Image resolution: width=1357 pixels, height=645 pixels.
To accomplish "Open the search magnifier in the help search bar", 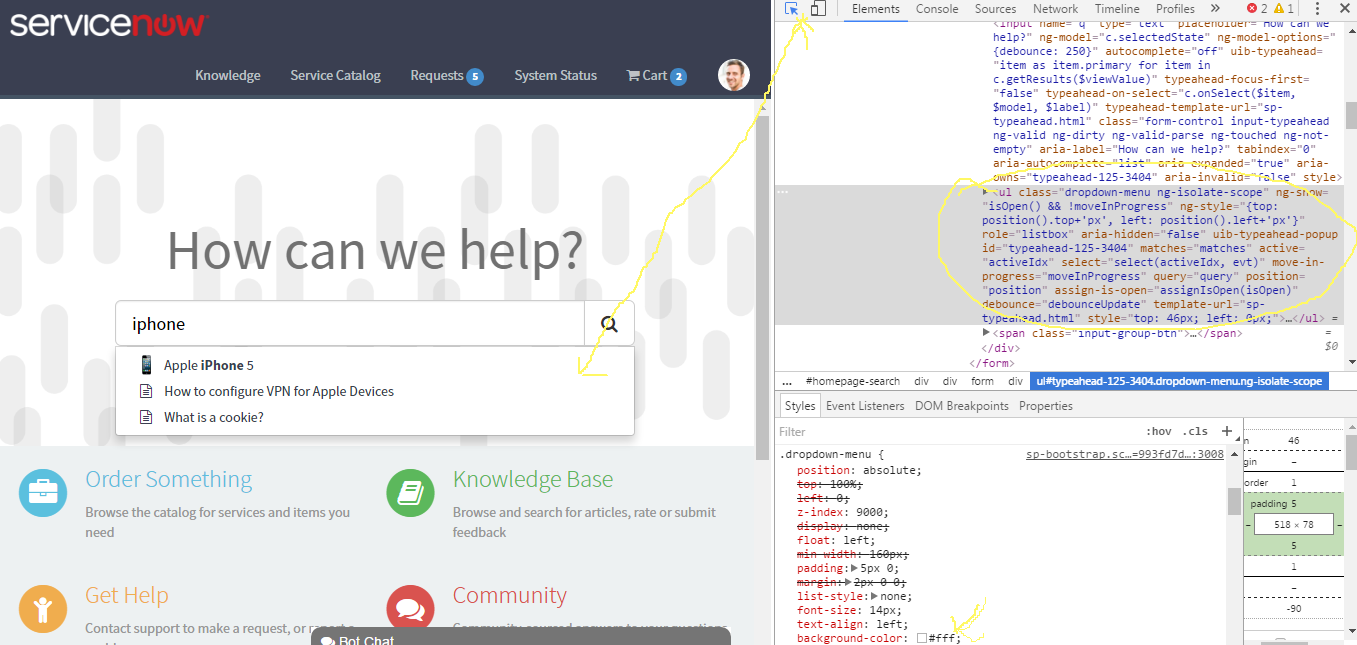I will (609, 323).
